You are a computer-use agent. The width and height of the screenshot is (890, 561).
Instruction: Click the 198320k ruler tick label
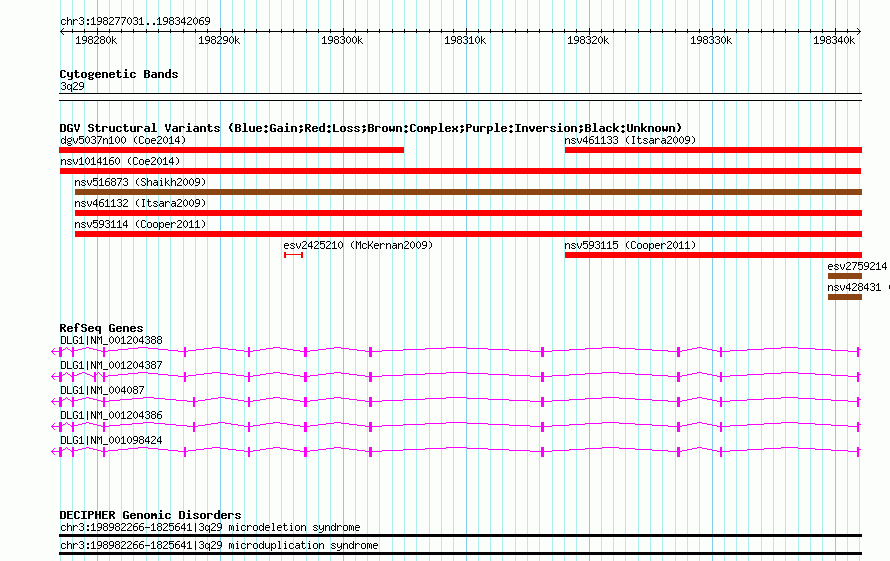588,40
